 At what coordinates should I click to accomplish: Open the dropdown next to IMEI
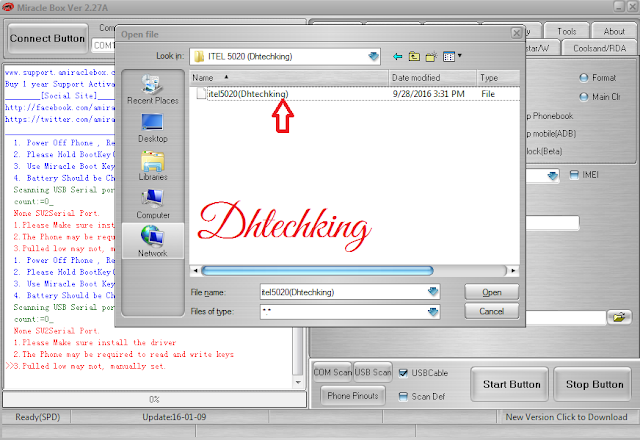552,176
